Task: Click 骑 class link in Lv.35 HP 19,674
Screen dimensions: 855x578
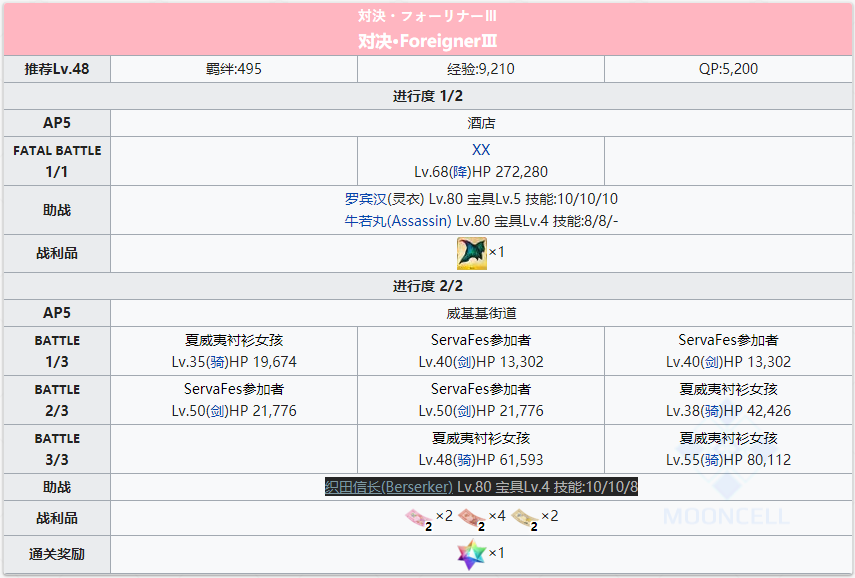Action: pos(218,362)
